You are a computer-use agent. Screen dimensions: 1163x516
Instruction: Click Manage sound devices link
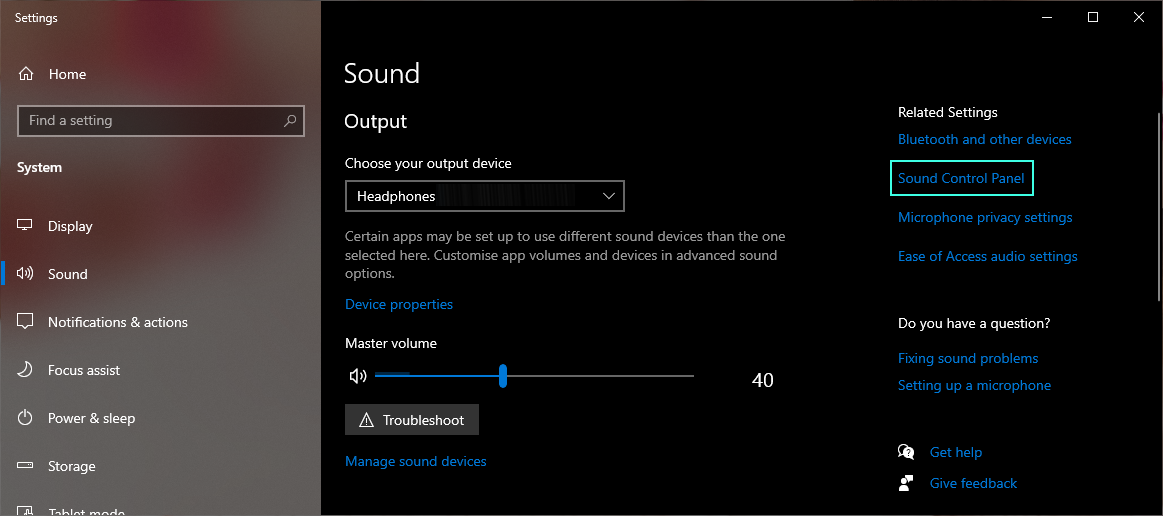click(416, 461)
